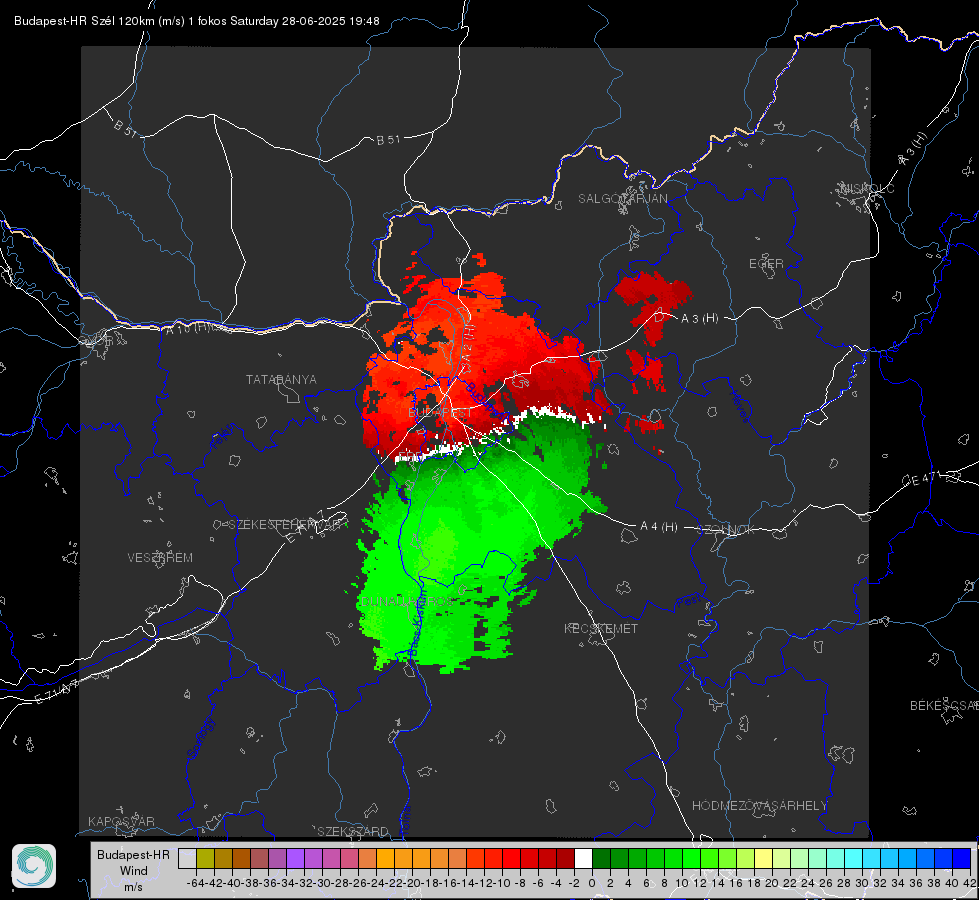The width and height of the screenshot is (979, 900).
Task: Click the DUNAÚJVÁROS city label
Action: click(x=407, y=601)
